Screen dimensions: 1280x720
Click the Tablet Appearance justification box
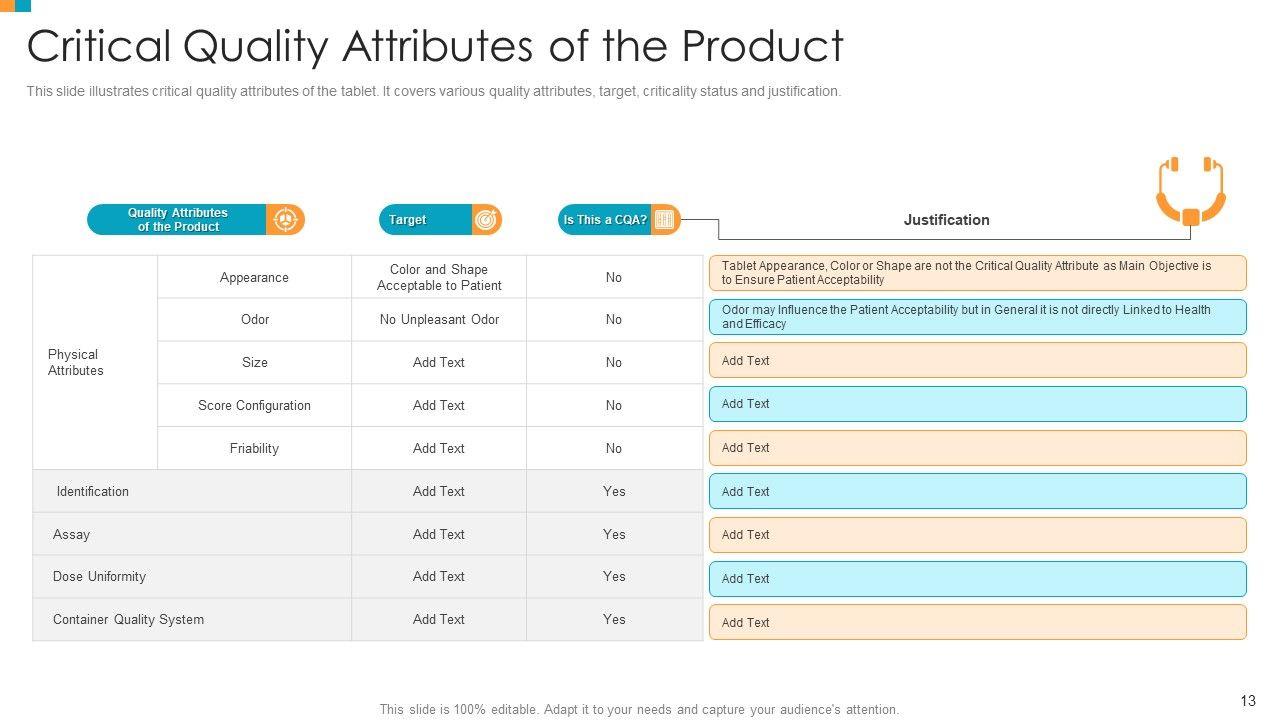977,273
